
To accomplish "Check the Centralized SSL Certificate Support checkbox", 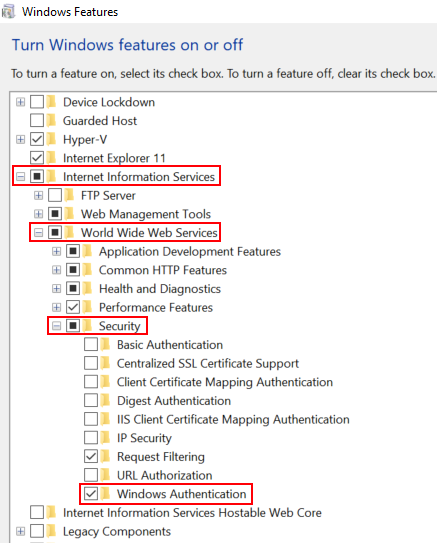I will [91, 363].
